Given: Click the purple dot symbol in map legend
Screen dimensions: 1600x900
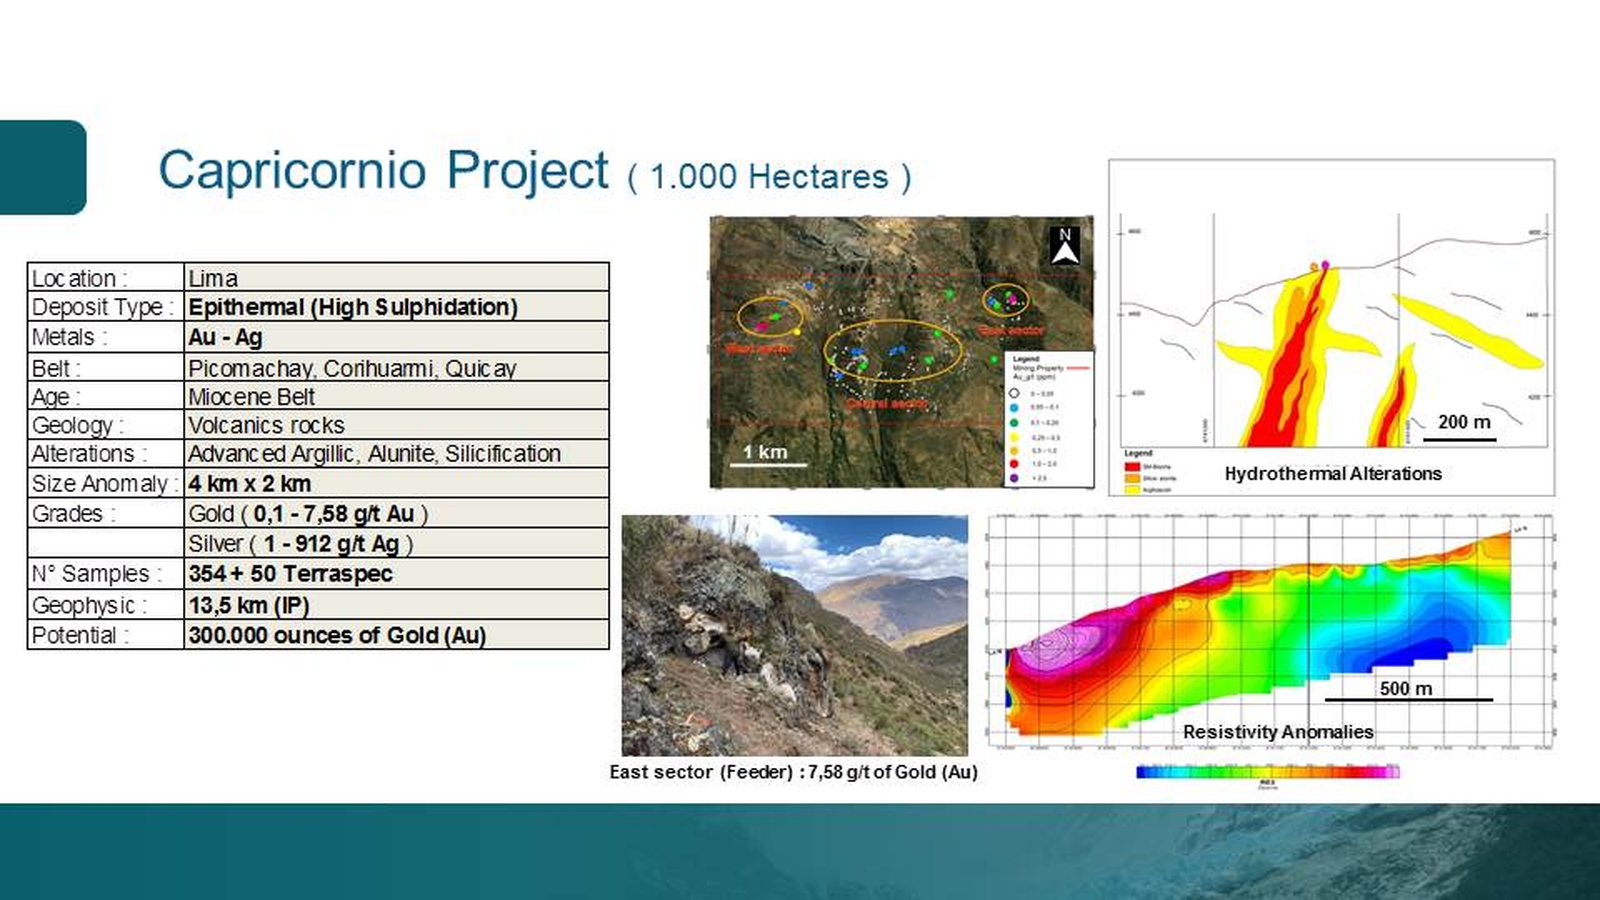Looking at the screenshot, I should (x=1014, y=478).
